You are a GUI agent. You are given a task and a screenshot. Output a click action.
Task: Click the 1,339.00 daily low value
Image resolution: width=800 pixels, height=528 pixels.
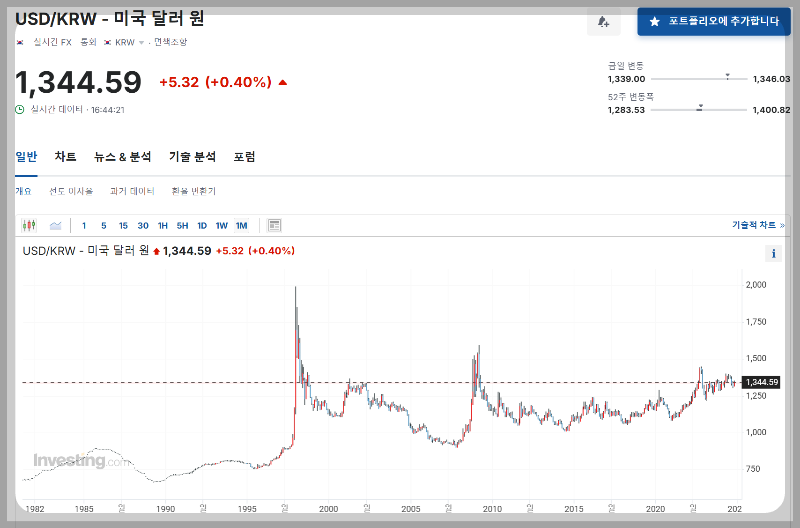(626, 79)
